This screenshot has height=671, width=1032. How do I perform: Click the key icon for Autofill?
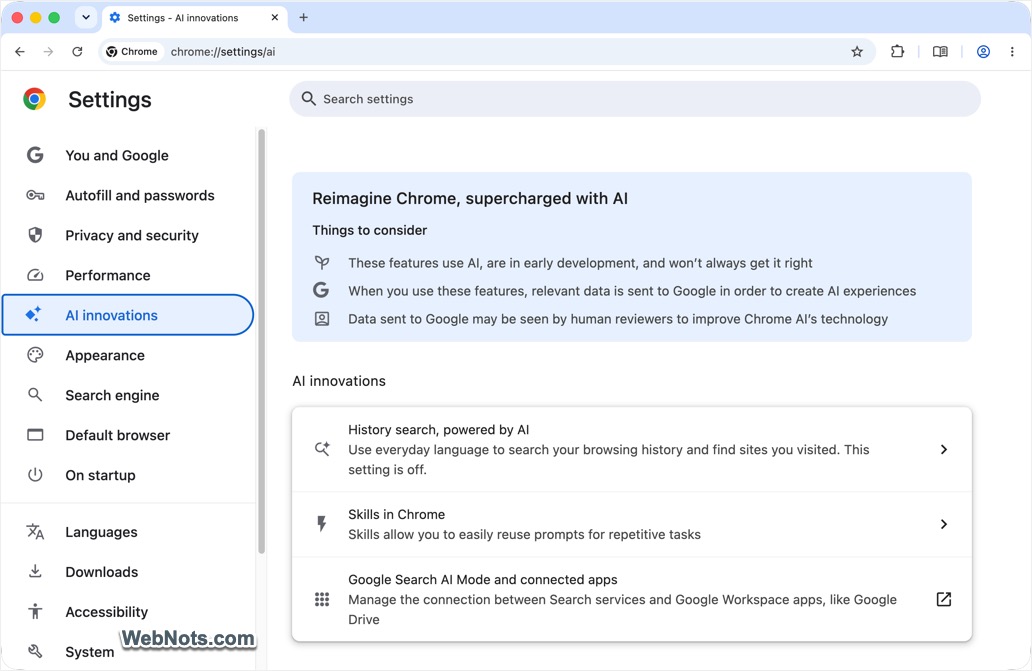click(x=35, y=195)
